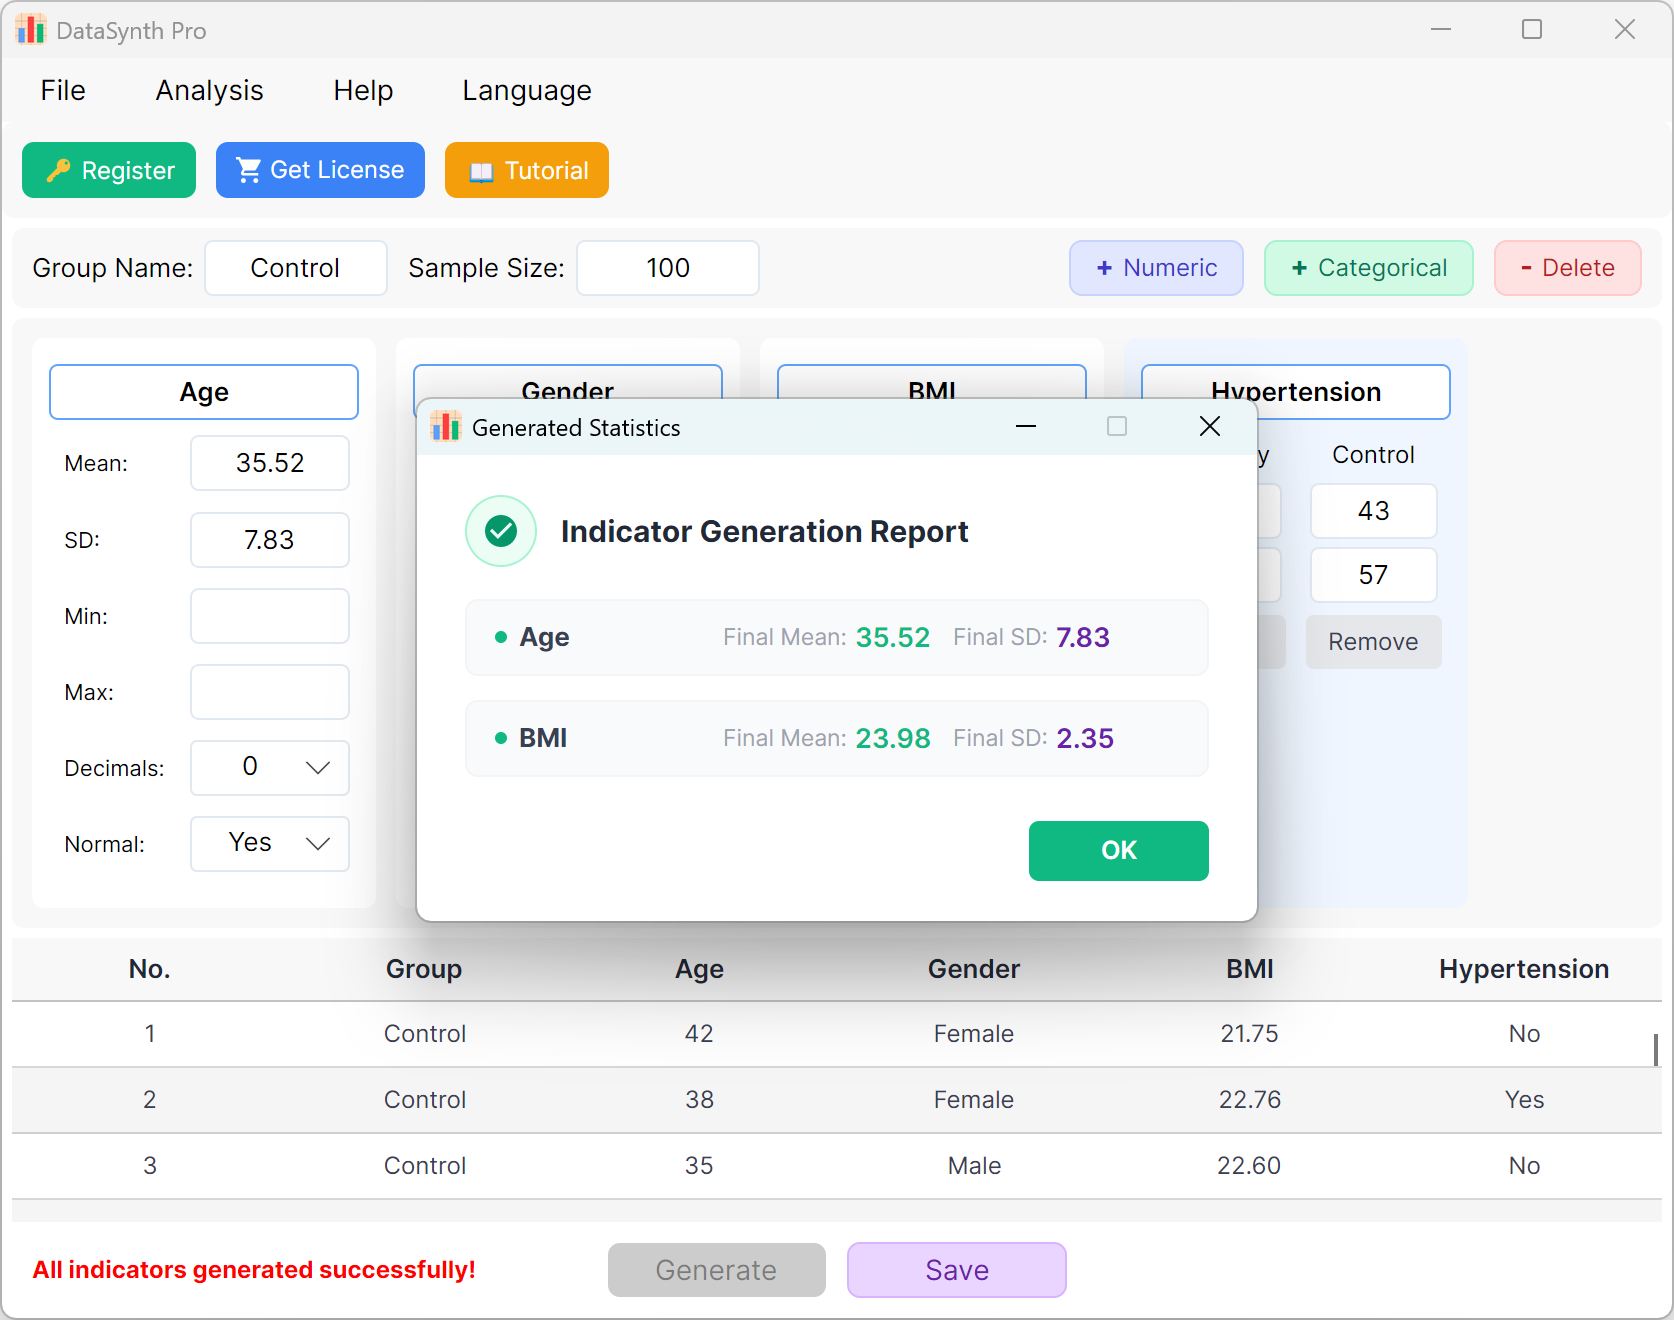1674x1320 pixels.
Task: Click Age final mean value 35.52 in report
Action: tap(893, 638)
